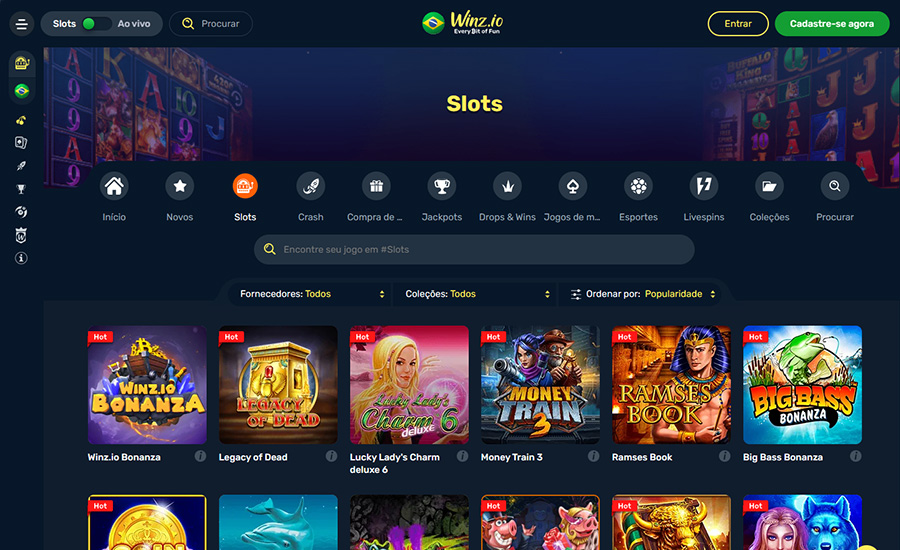Expand the Fornecedores: Todos dropdown
Screen dimensions: 900x550
coord(312,294)
